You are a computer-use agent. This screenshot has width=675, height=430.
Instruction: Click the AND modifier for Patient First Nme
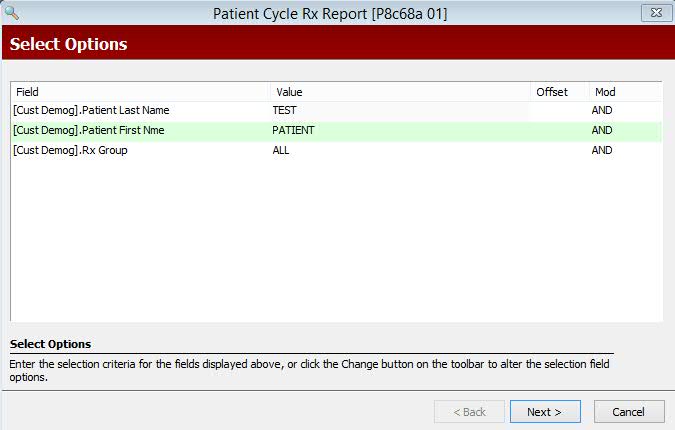(601, 131)
